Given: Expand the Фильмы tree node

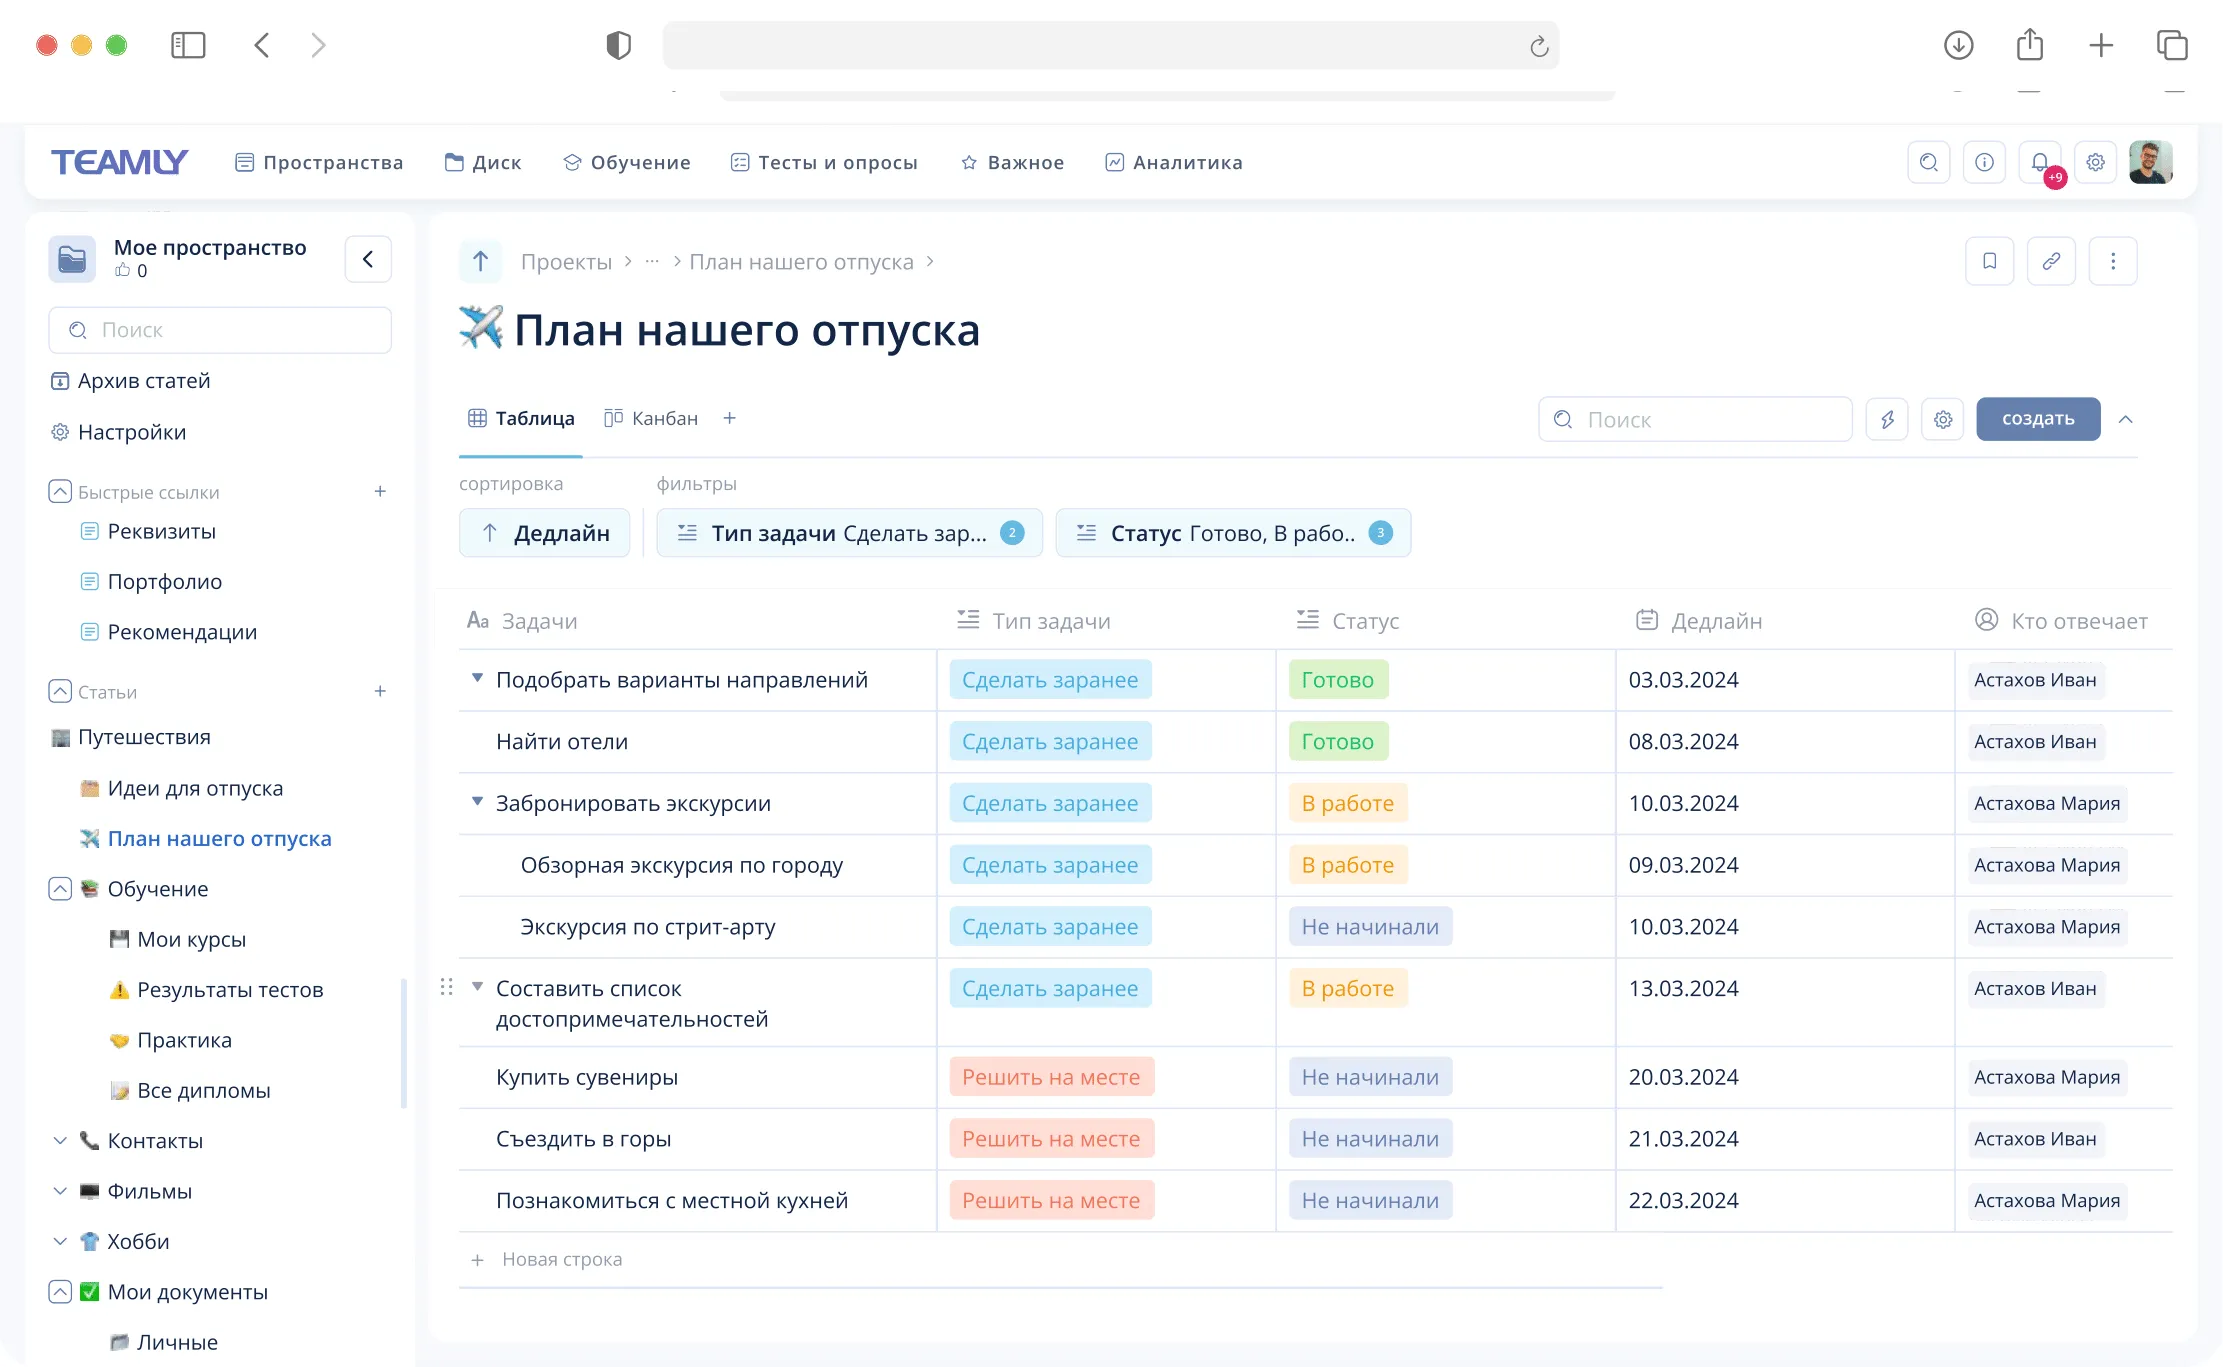Looking at the screenshot, I should pos(60,1191).
